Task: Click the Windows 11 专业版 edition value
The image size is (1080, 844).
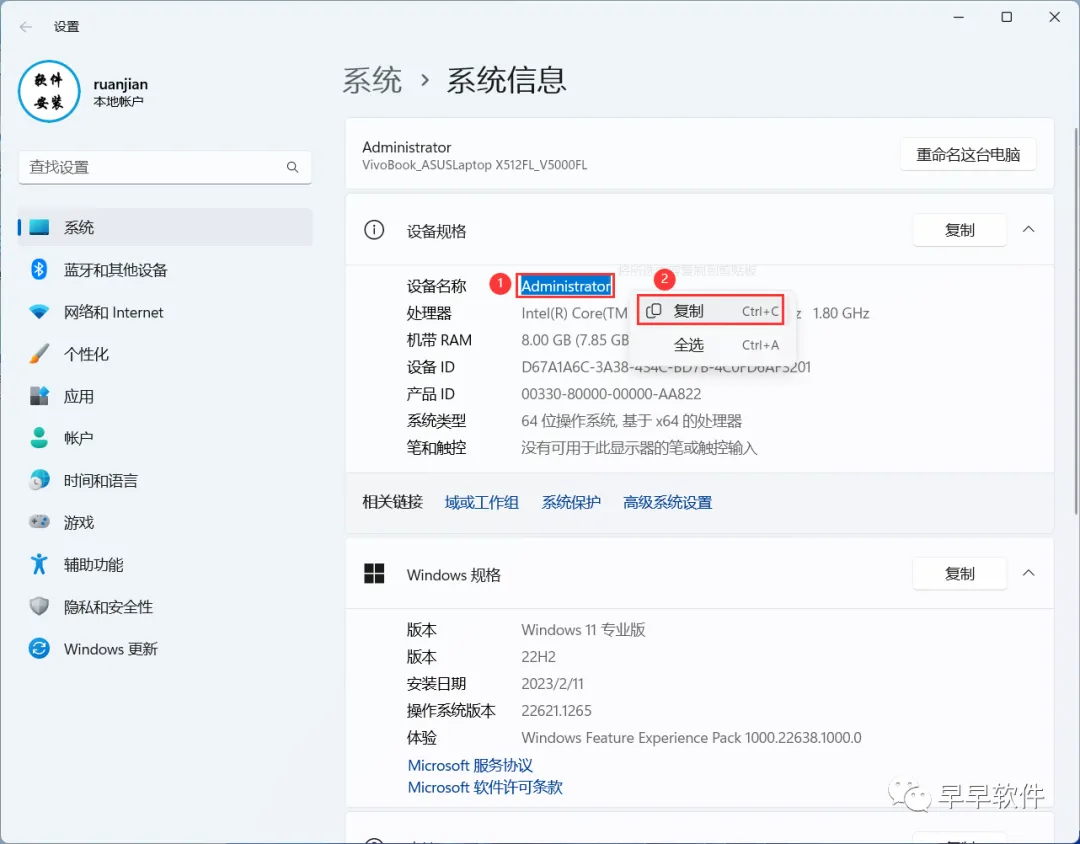Action: tap(583, 630)
